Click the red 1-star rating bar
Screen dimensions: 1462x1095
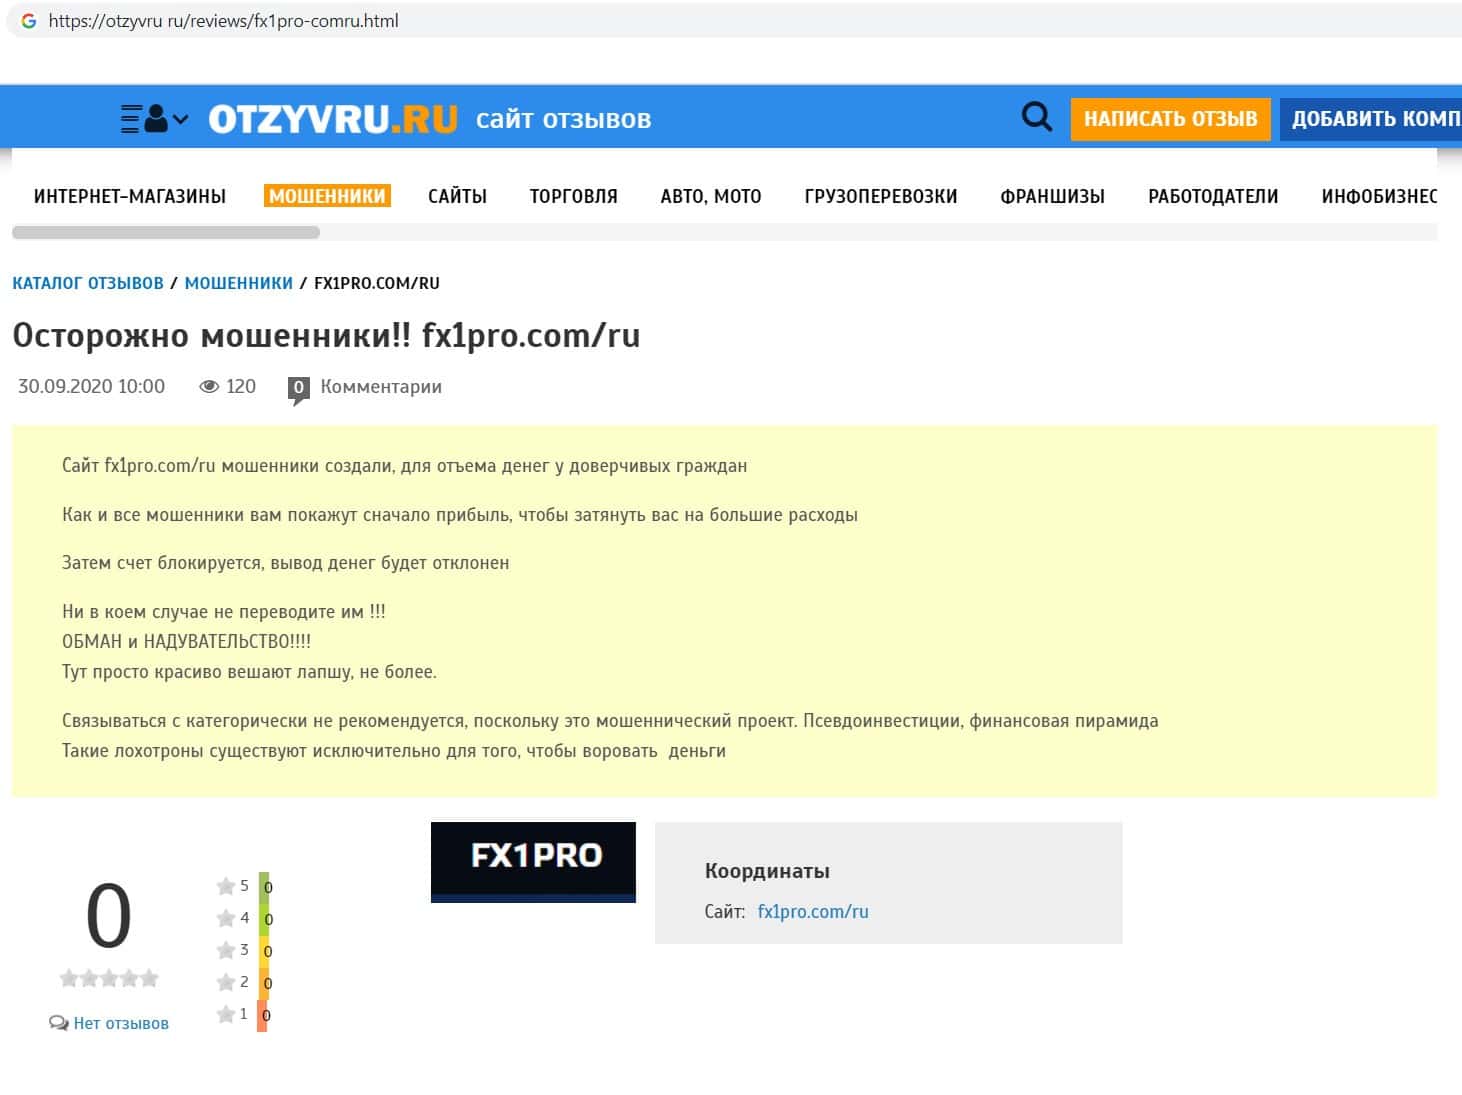pos(263,1015)
